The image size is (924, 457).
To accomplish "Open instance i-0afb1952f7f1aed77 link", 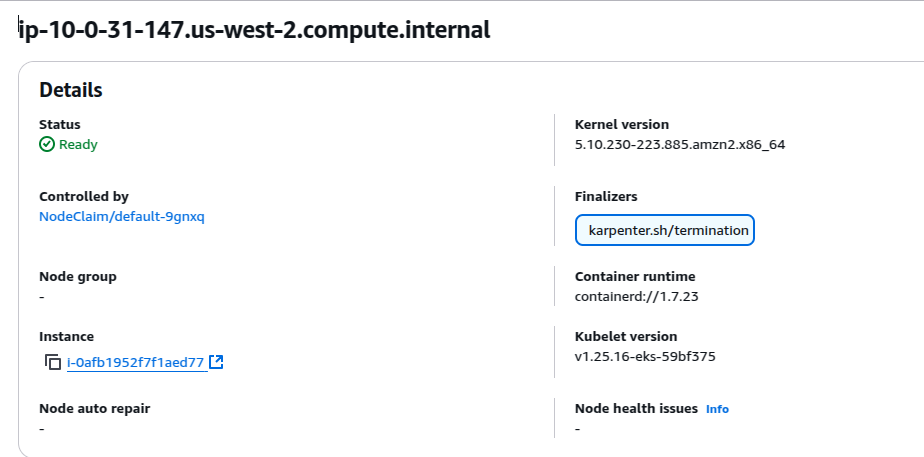I will (x=136, y=363).
